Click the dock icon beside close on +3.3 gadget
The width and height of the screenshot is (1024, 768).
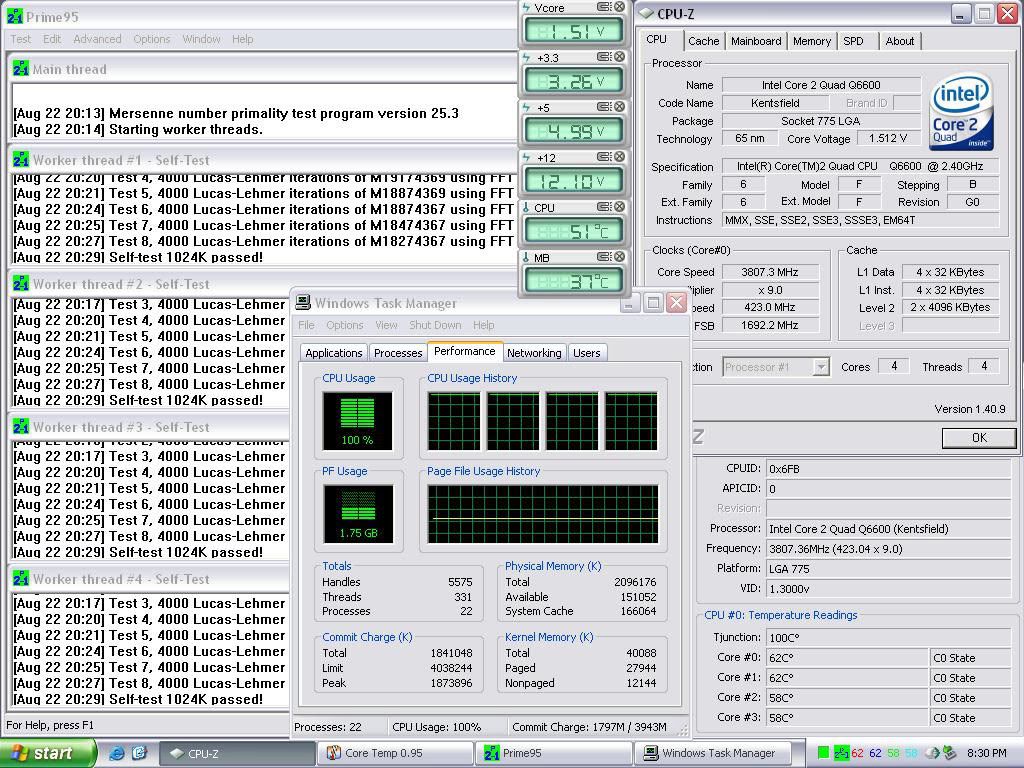[604, 57]
